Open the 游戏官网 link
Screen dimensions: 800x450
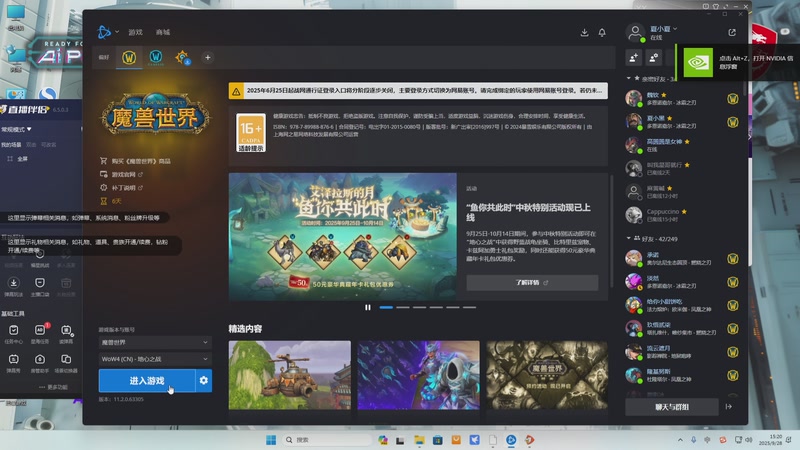pyautogui.click(x=123, y=174)
